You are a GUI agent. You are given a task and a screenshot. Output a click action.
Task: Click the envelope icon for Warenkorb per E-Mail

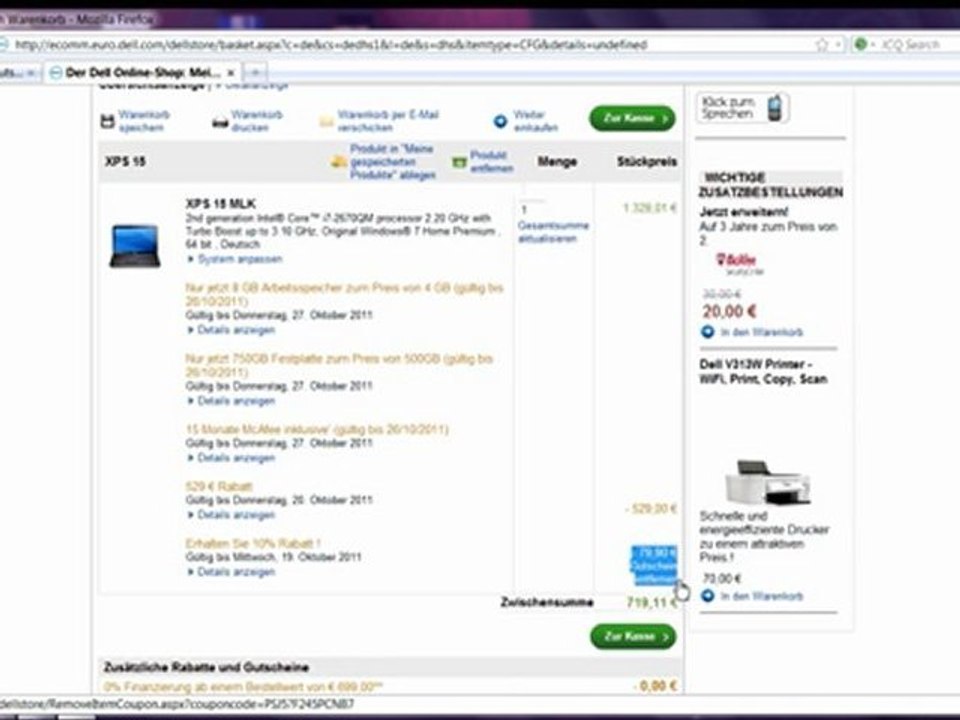click(x=327, y=122)
